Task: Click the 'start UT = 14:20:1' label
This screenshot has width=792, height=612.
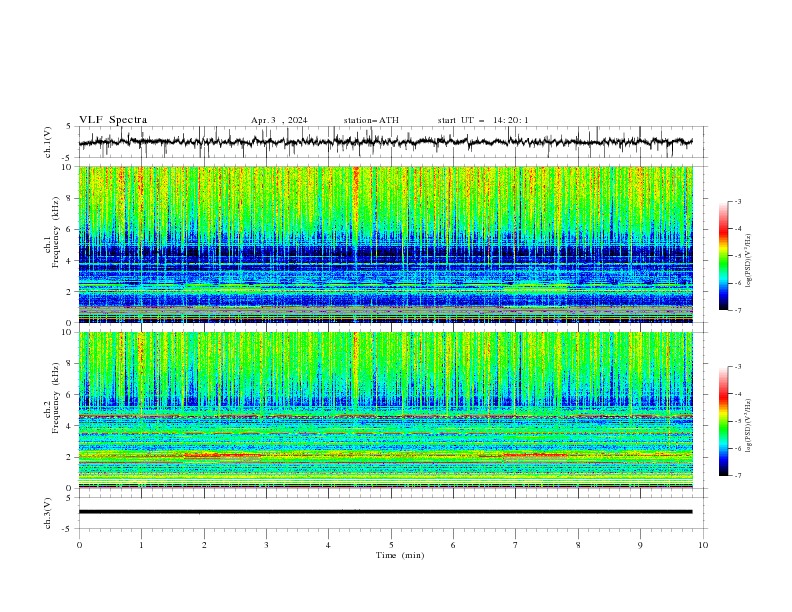Action: 483,120
